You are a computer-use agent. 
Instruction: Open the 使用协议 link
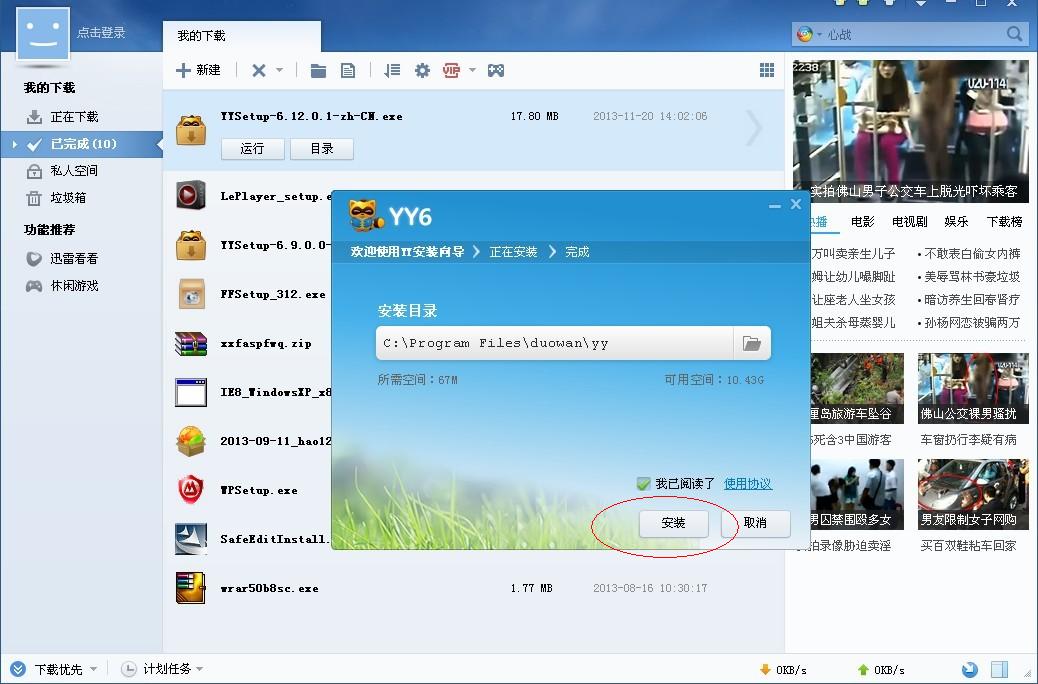[x=748, y=484]
